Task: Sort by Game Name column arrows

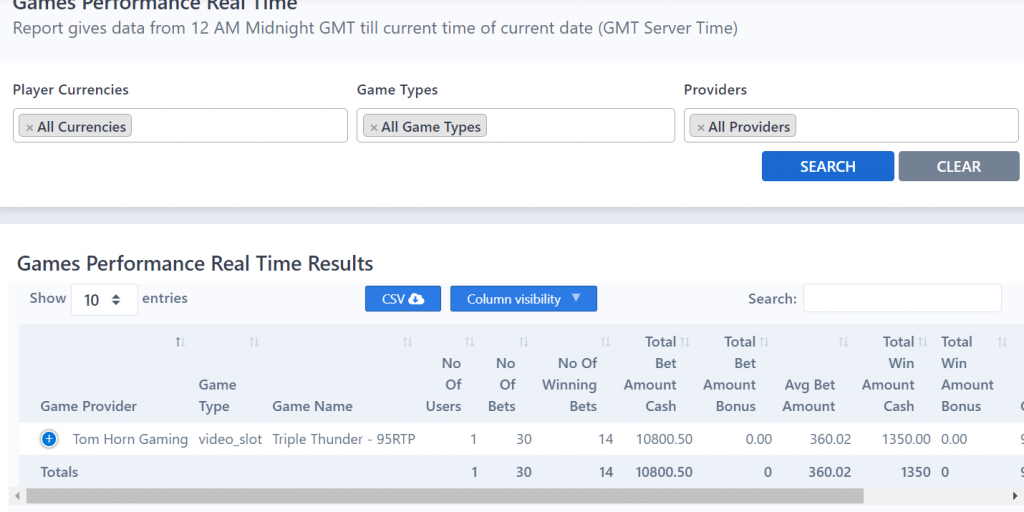Action: point(407,343)
